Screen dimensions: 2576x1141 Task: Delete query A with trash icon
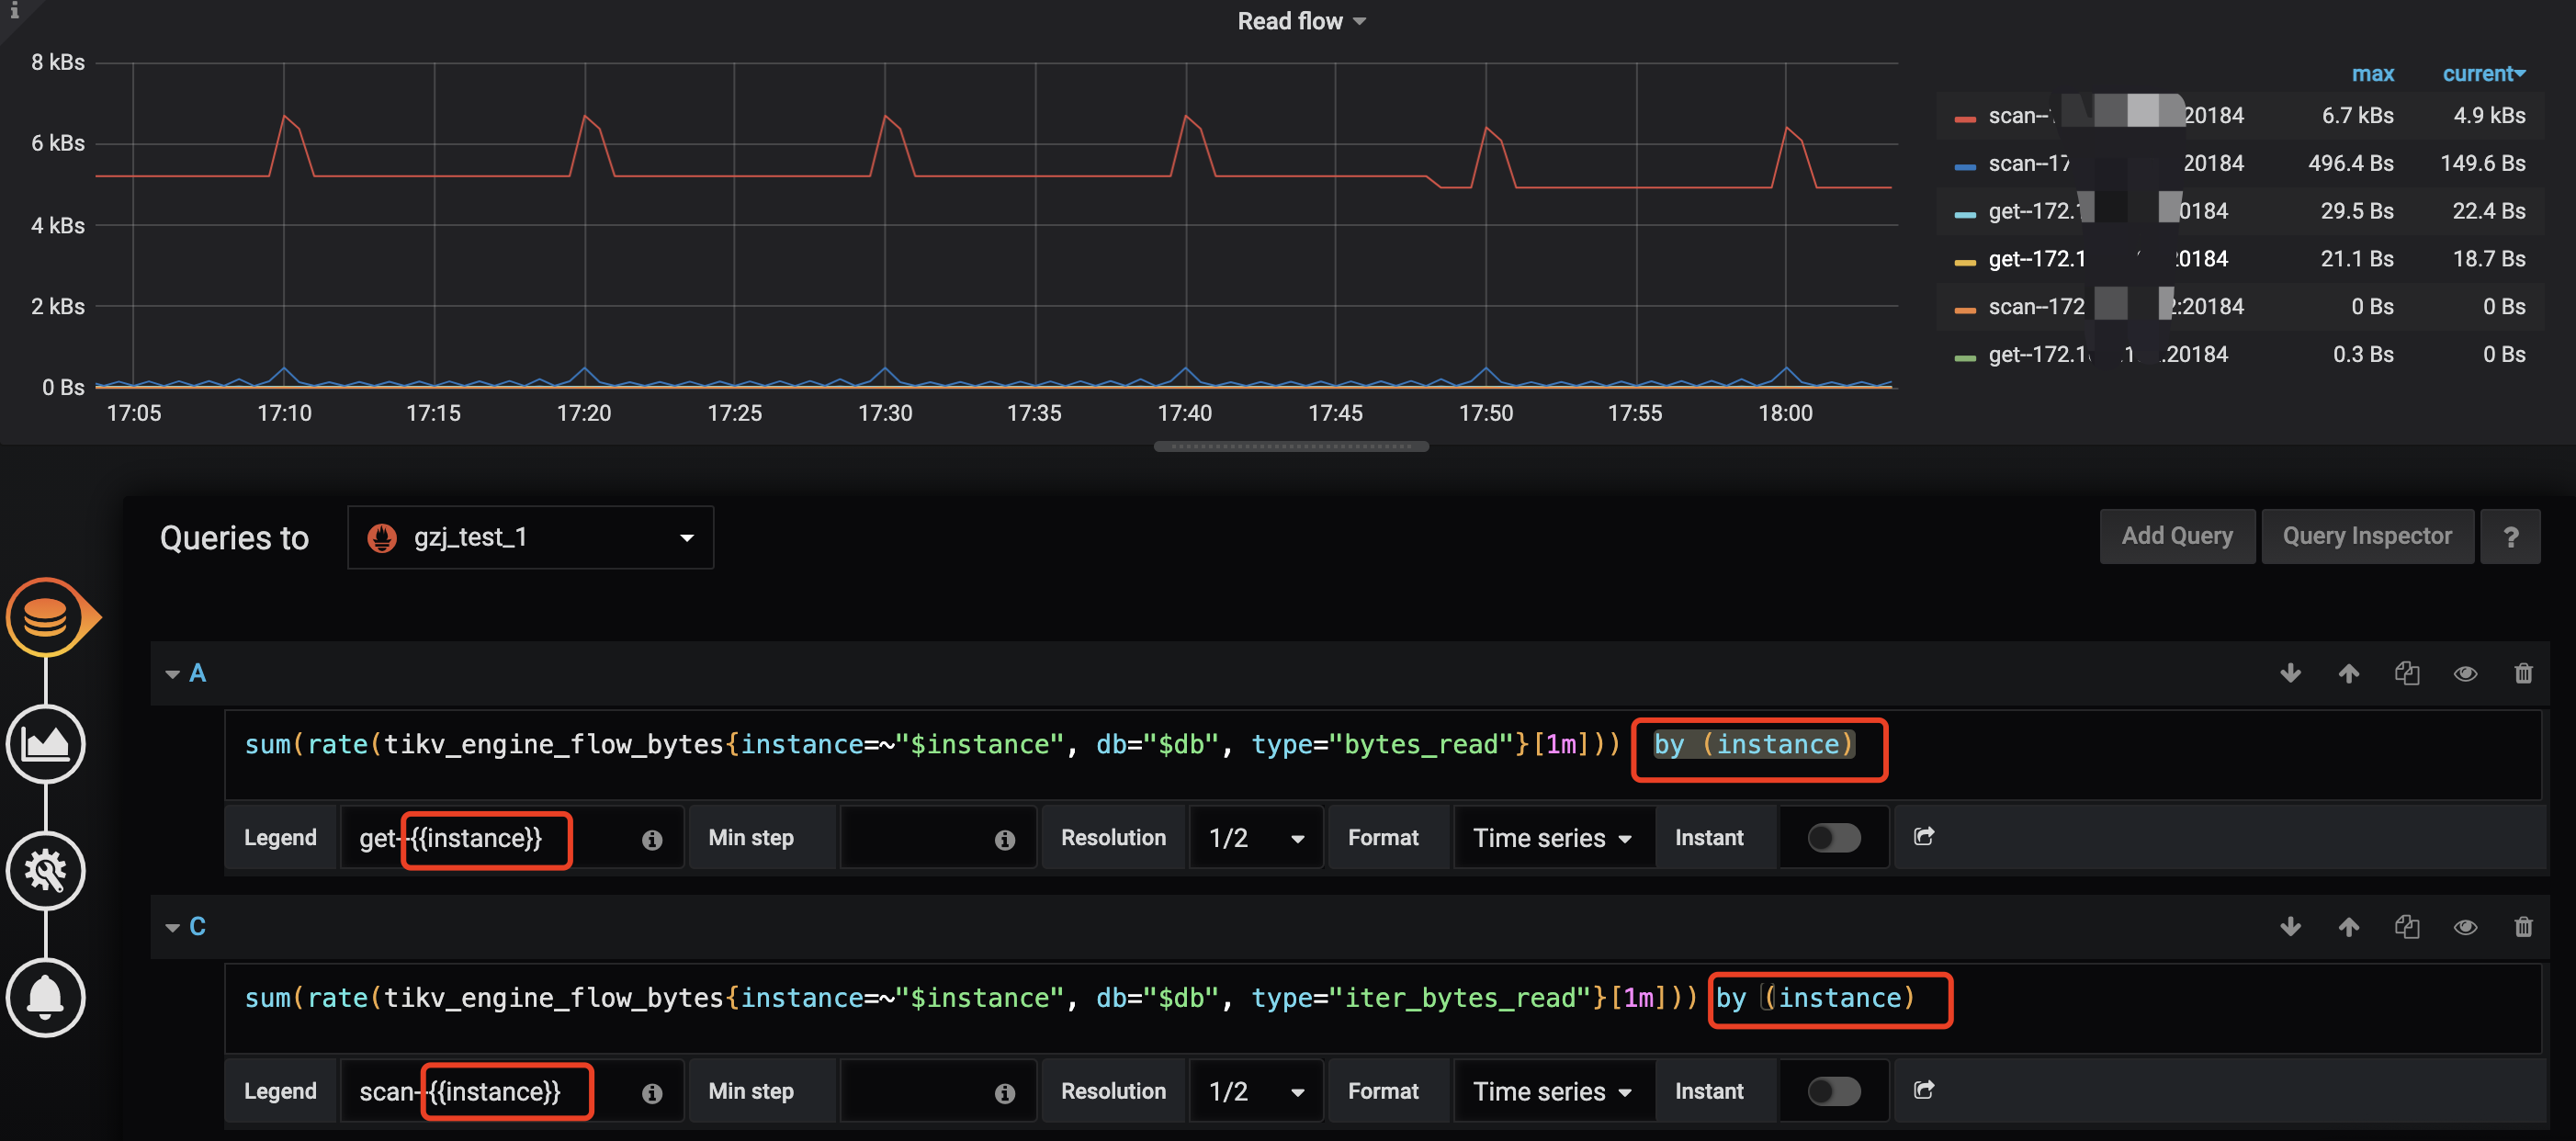pyautogui.click(x=2522, y=673)
